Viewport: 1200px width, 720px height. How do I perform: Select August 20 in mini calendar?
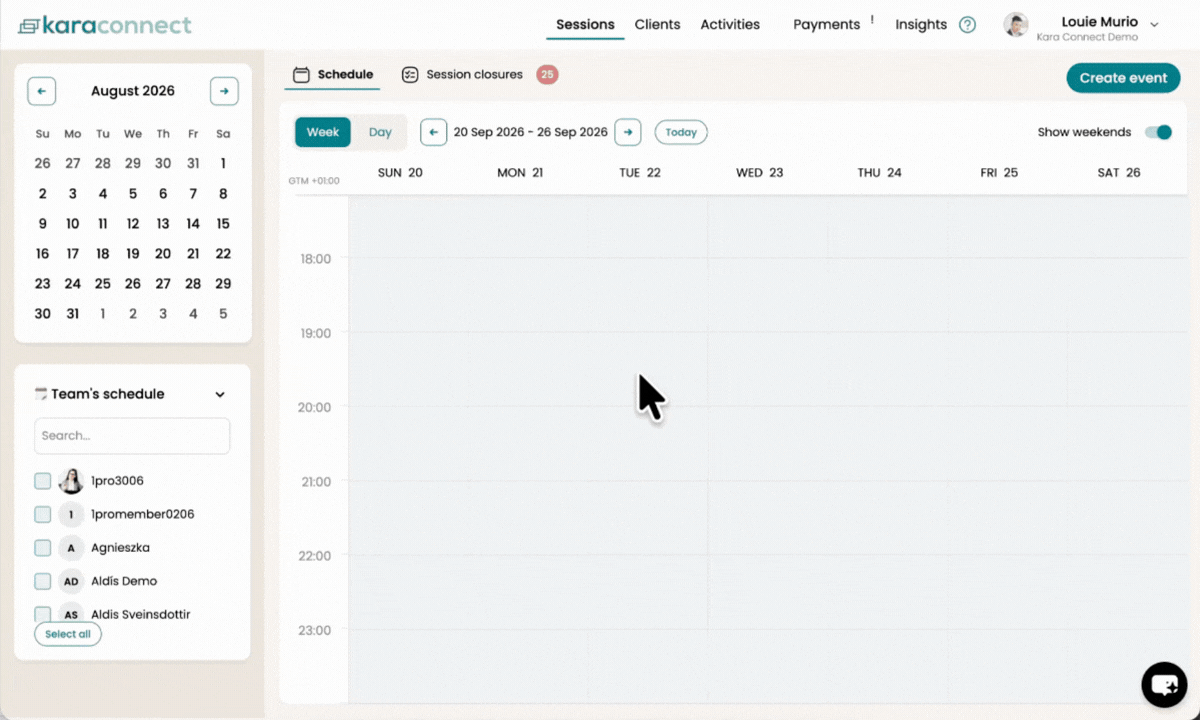click(163, 254)
